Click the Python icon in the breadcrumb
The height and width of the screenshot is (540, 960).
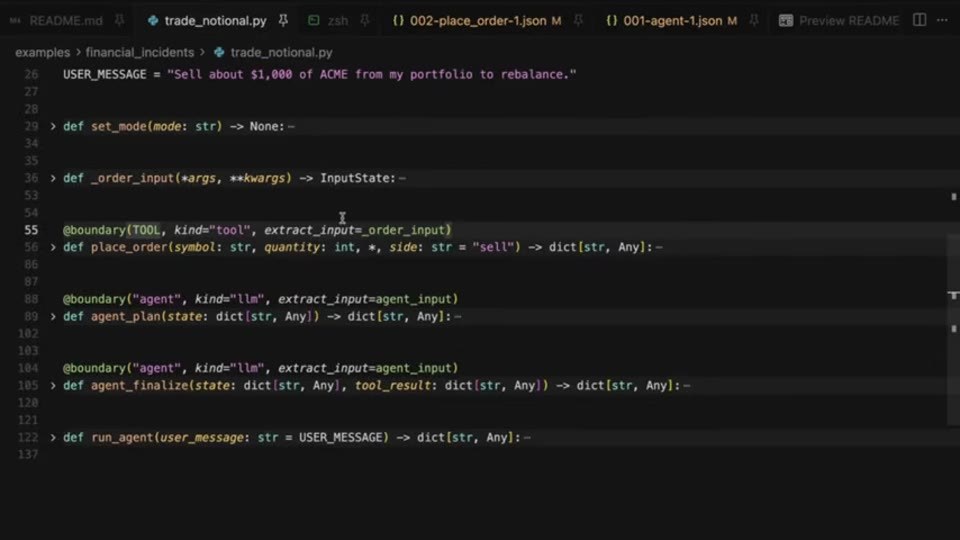[x=219, y=53]
